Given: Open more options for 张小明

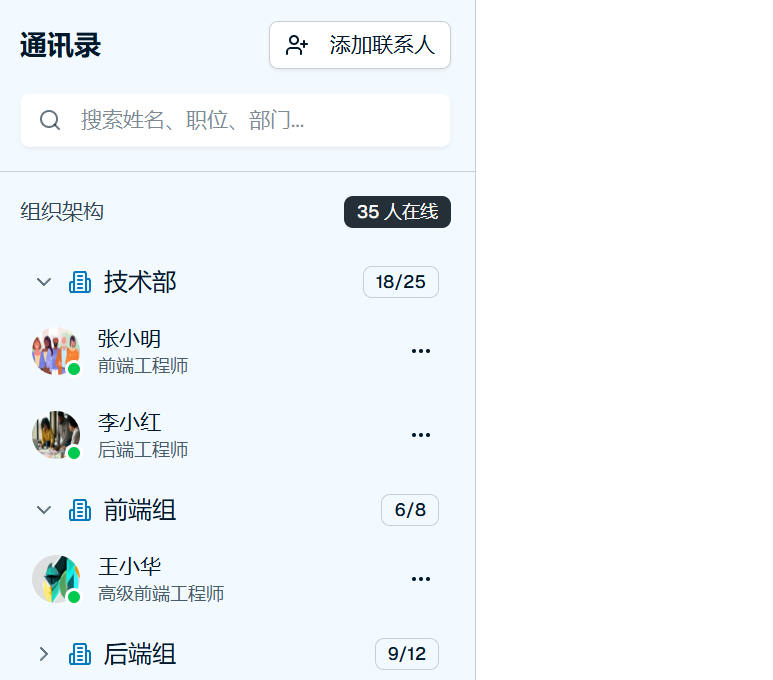Looking at the screenshot, I should point(421,351).
